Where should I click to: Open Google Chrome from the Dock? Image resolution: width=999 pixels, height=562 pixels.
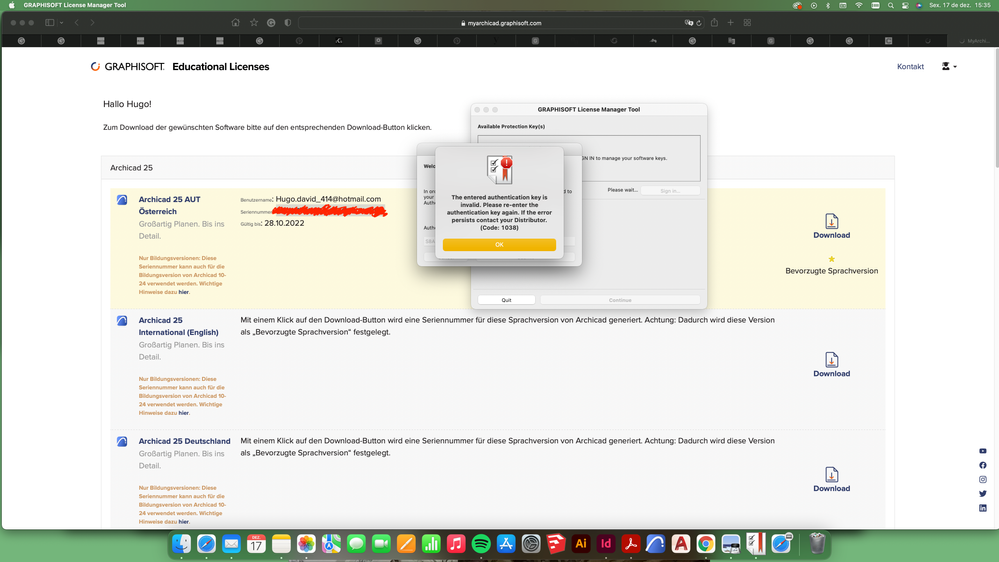[x=705, y=544]
